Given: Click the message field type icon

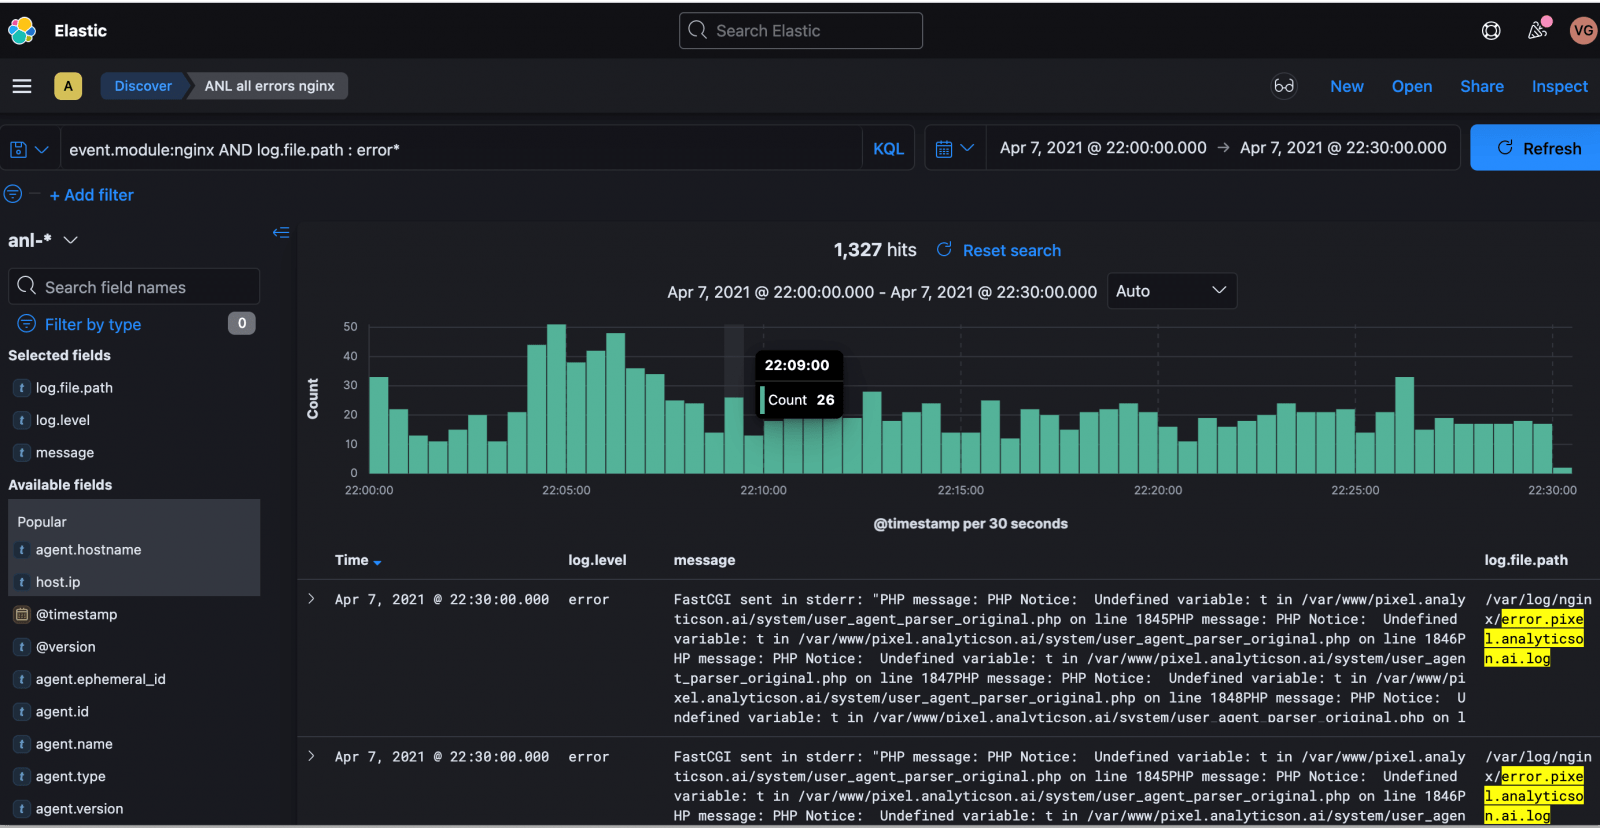Looking at the screenshot, I should pos(21,453).
